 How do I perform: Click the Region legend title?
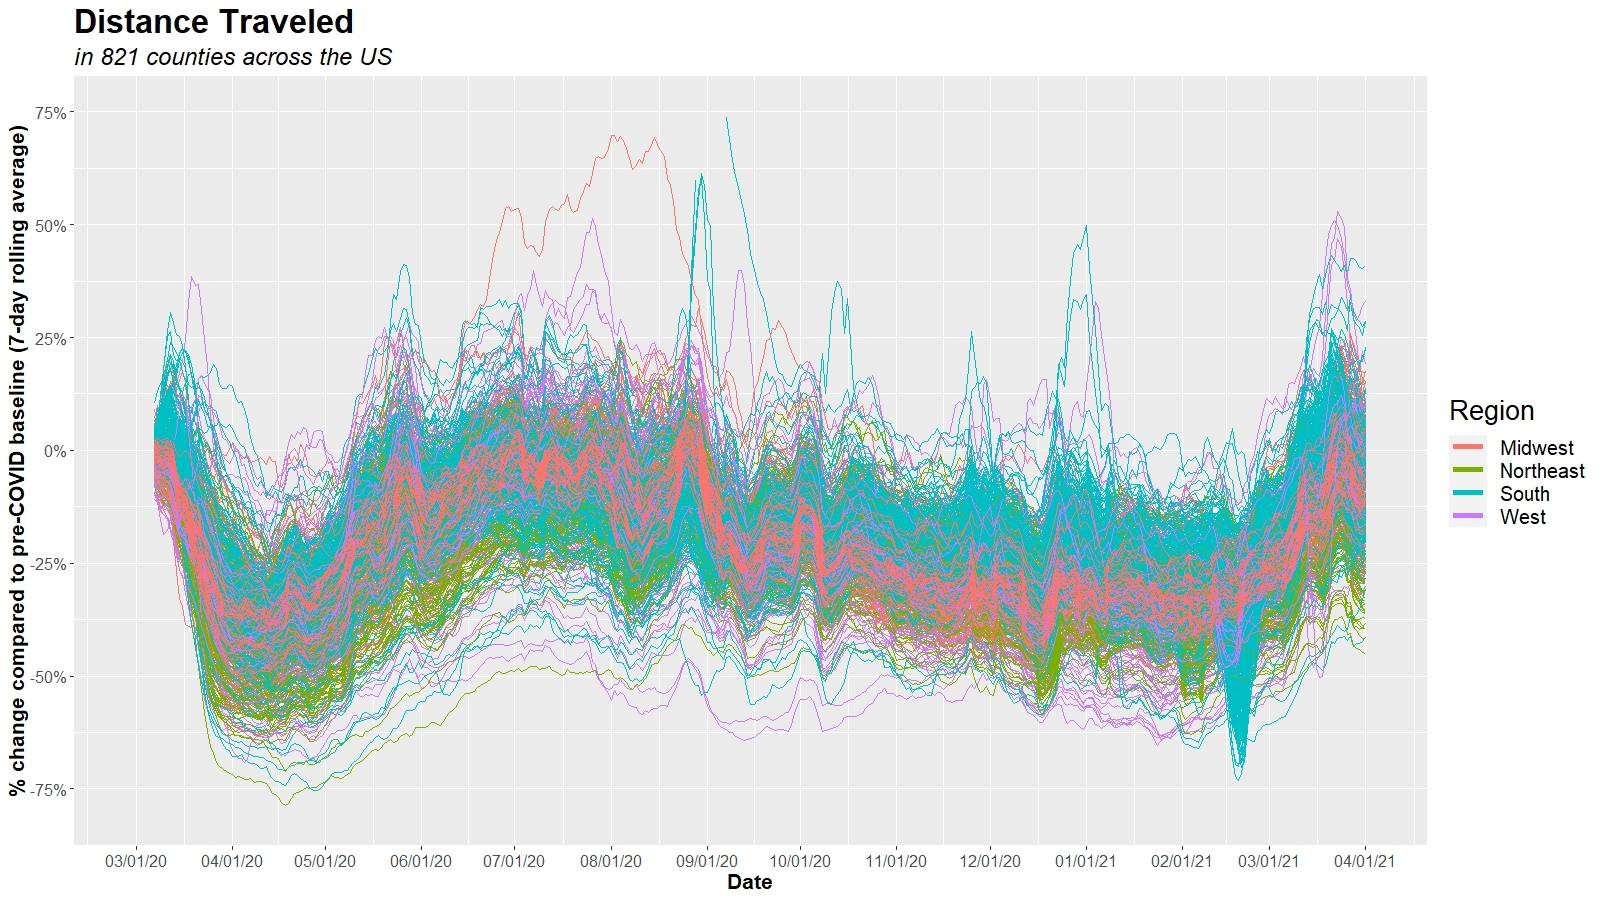(1491, 411)
